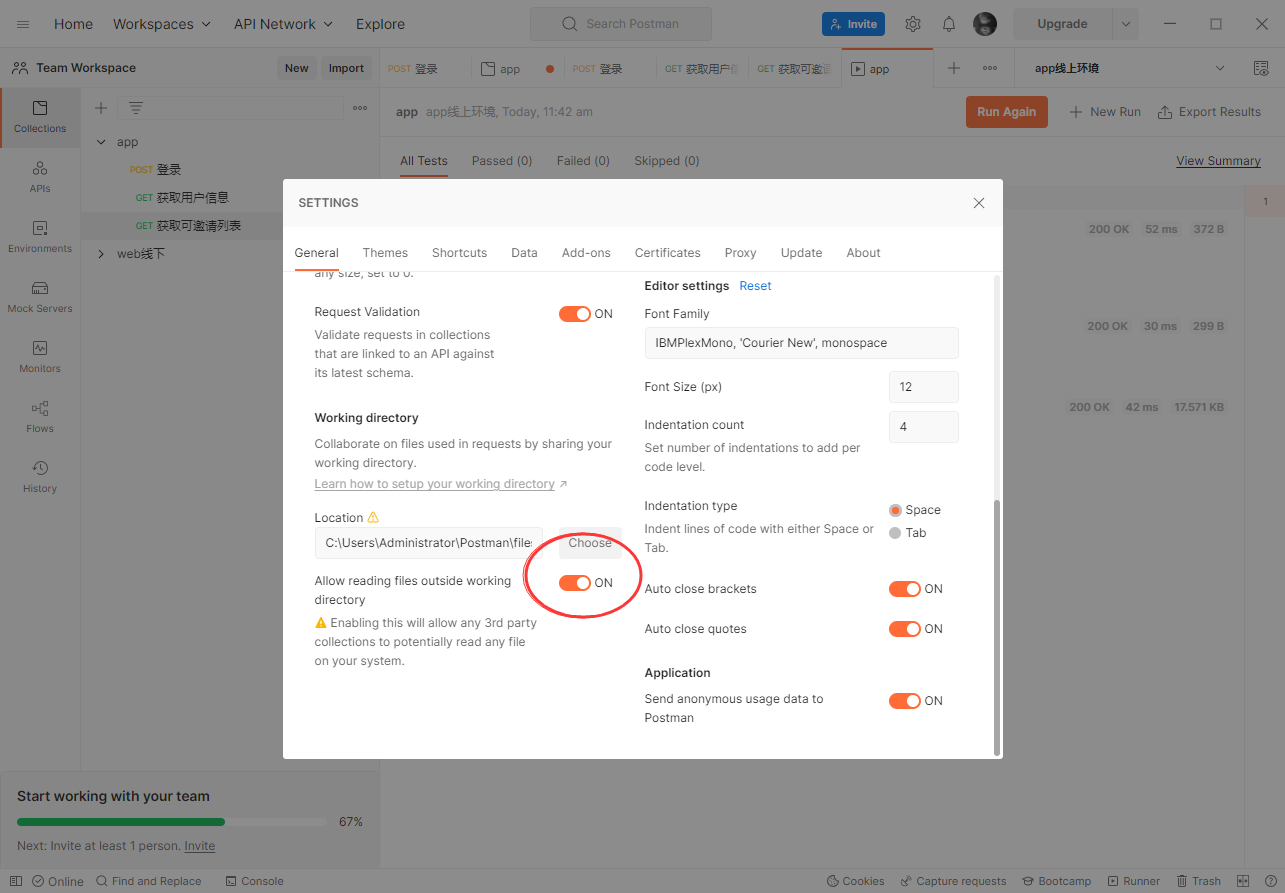Create a new collection with plus icon
The height and width of the screenshot is (893, 1285).
(x=101, y=108)
